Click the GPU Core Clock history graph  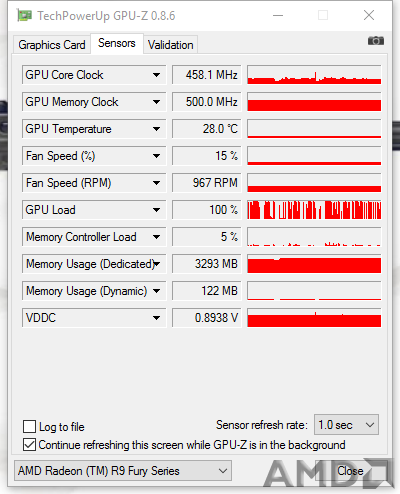coord(314,75)
